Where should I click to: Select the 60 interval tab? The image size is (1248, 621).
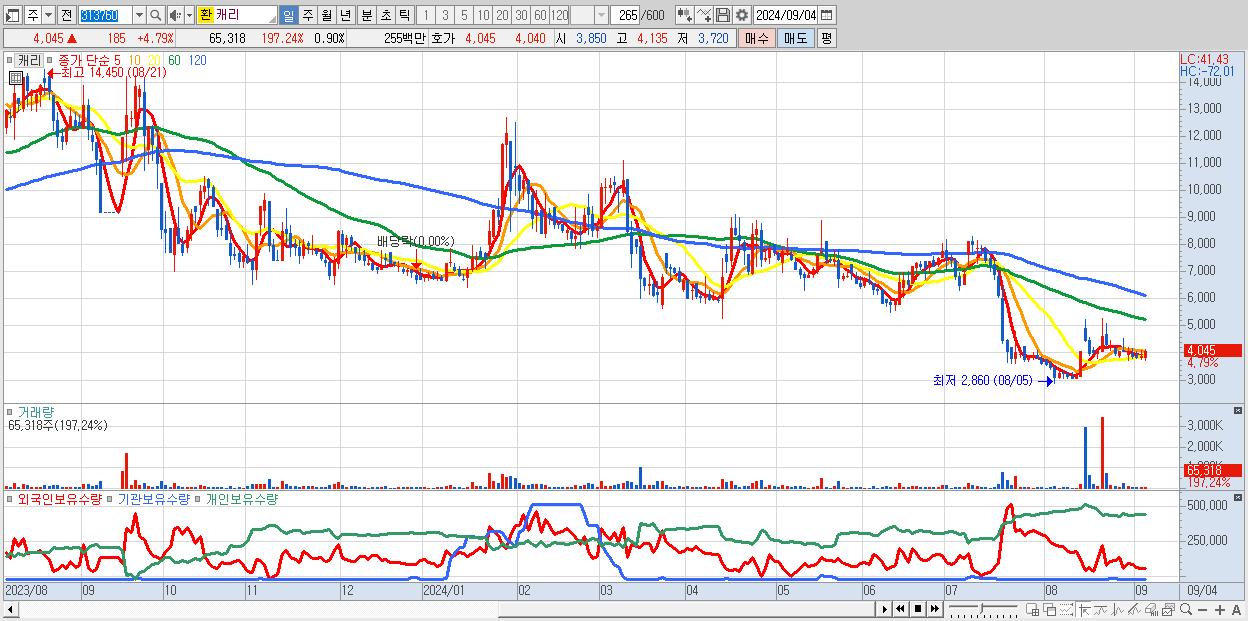pyautogui.click(x=540, y=16)
